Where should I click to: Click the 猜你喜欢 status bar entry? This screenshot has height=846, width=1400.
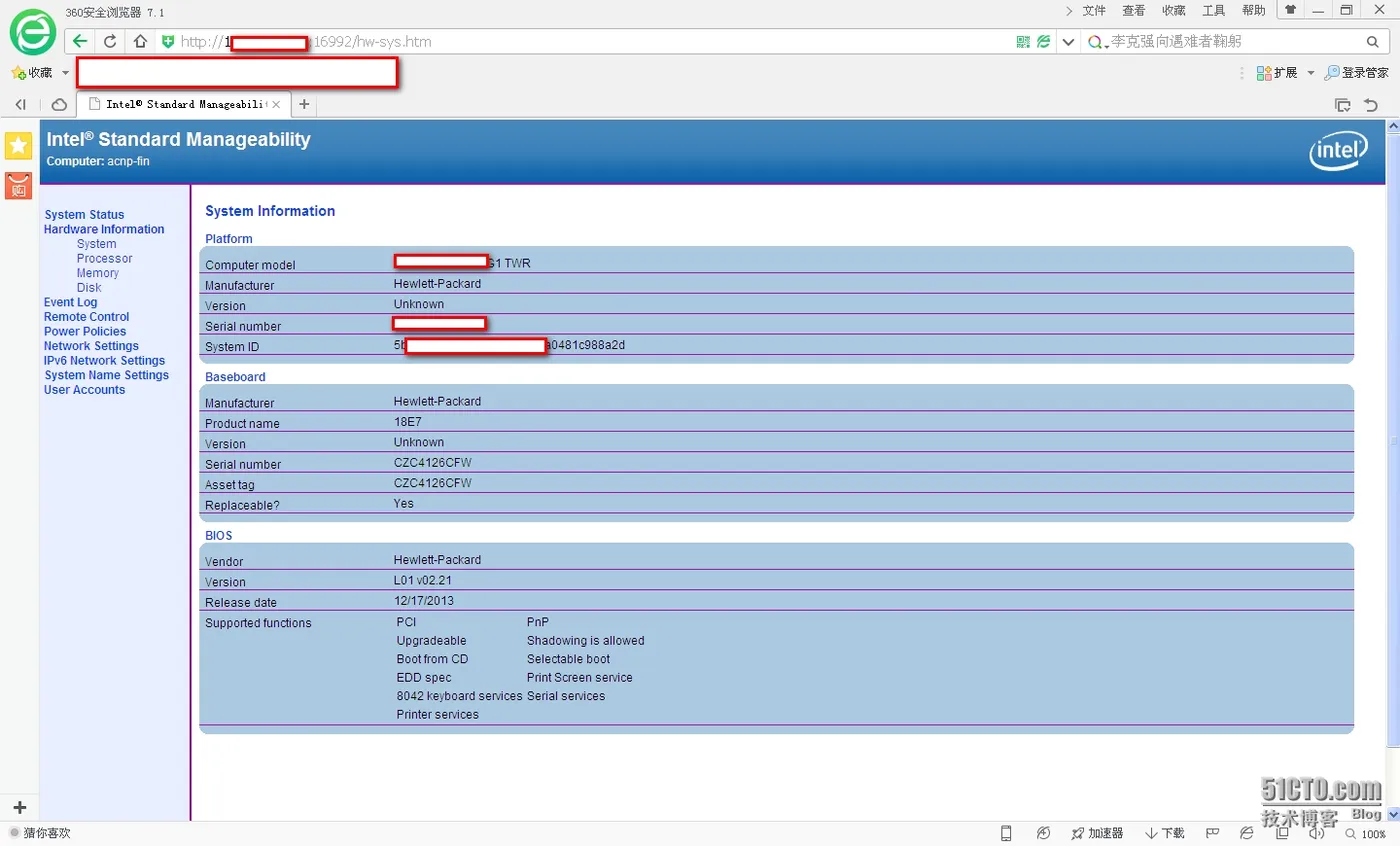[x=40, y=833]
